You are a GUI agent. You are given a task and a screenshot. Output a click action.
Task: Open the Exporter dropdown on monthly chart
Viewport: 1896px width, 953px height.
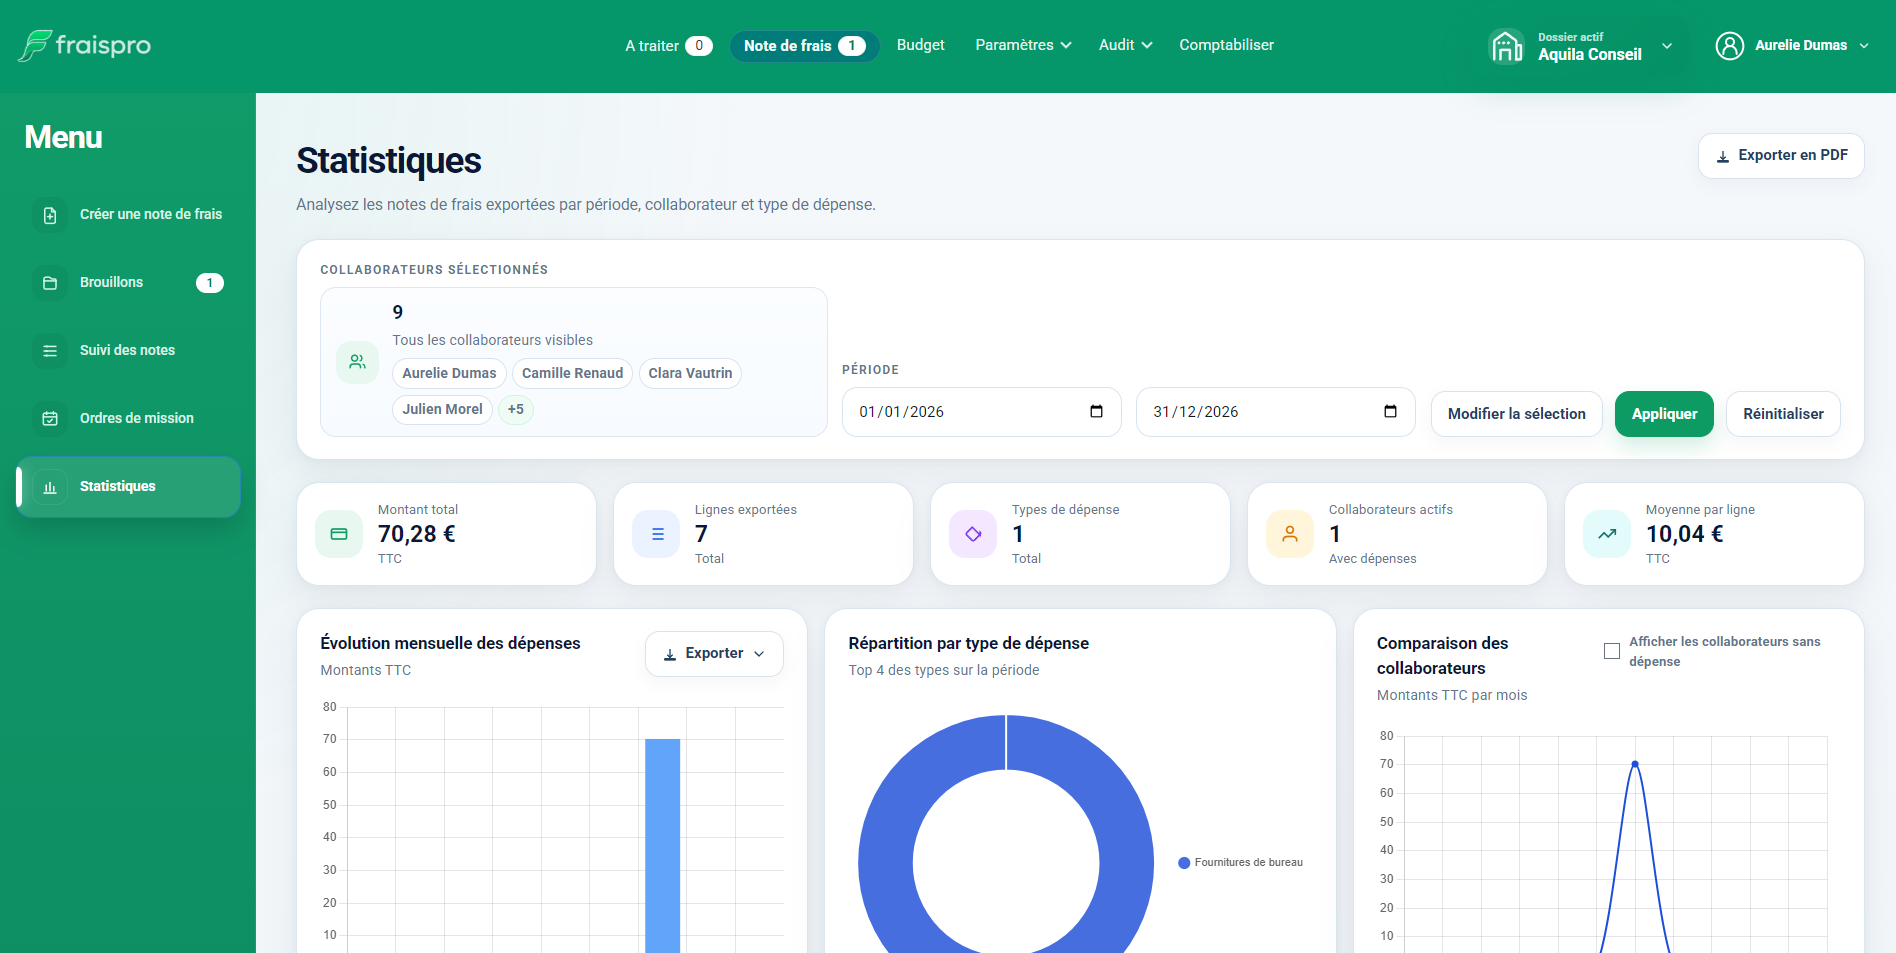[x=714, y=654]
